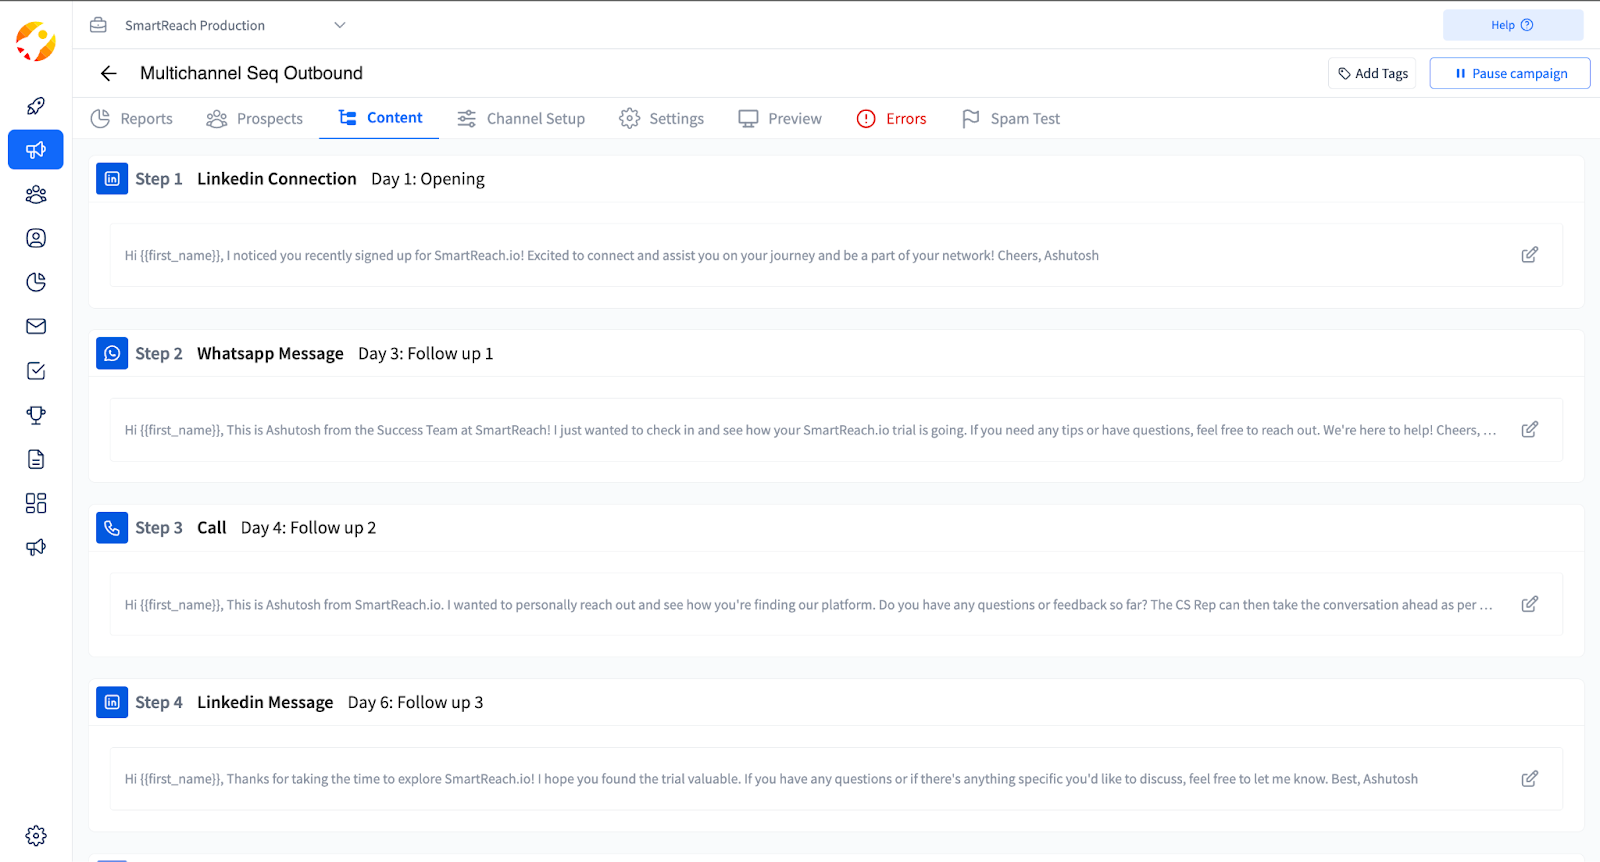
Task: Edit the Step 4 Linkedin Message content
Action: (1529, 779)
